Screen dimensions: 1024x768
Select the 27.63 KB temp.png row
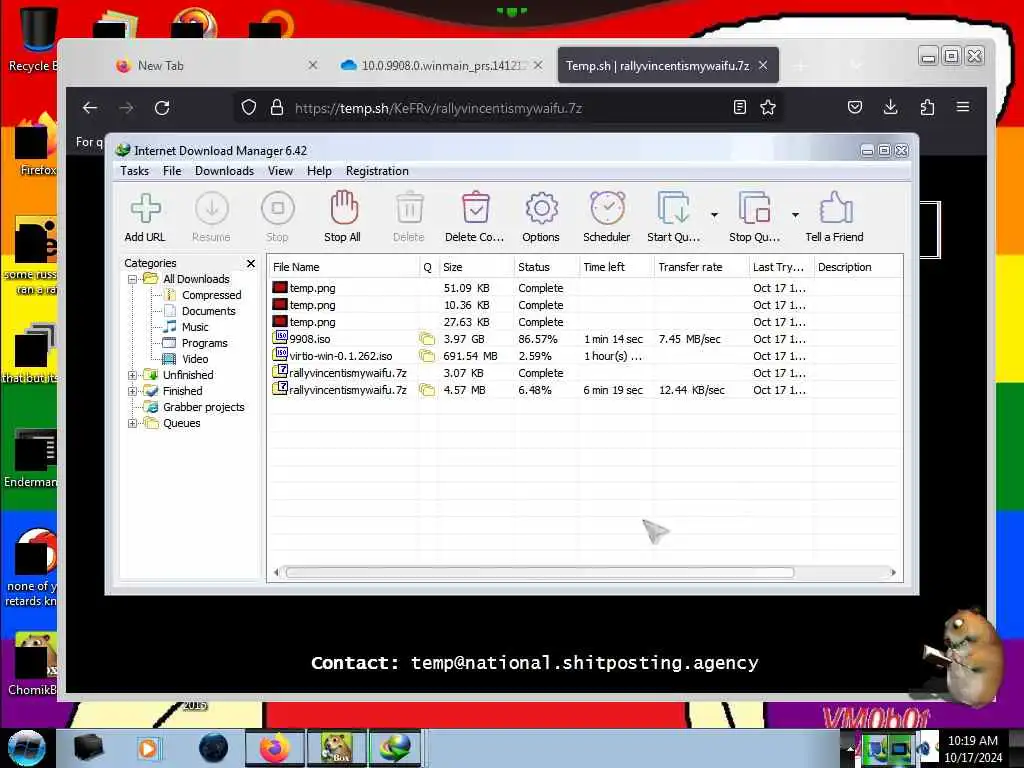click(586, 322)
